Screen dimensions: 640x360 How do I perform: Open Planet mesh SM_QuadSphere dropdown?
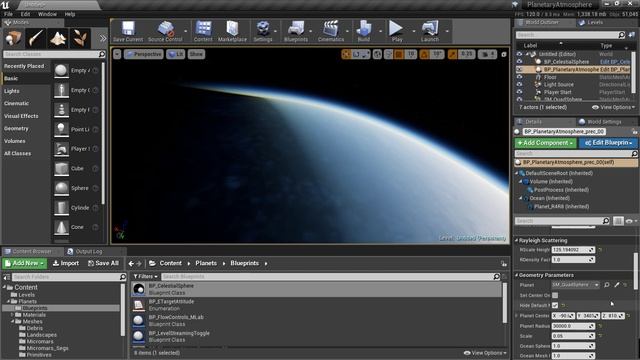[576, 285]
